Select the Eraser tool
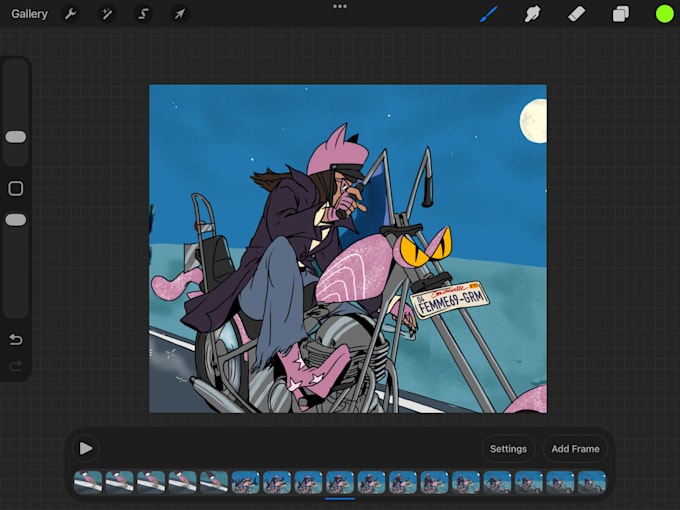This screenshot has width=680, height=510. click(576, 14)
